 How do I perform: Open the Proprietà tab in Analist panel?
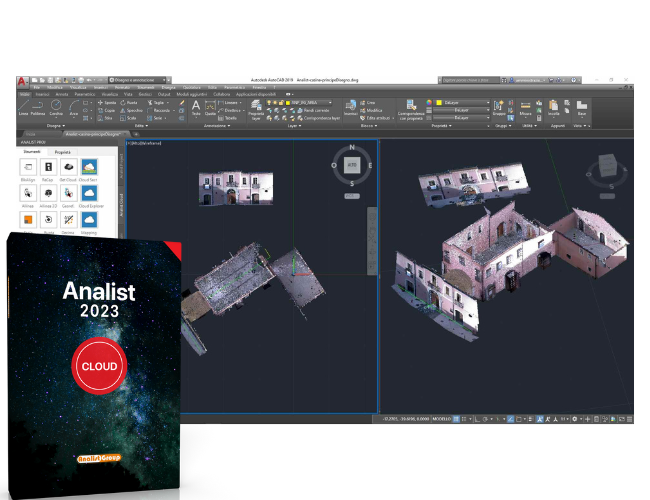62,151
